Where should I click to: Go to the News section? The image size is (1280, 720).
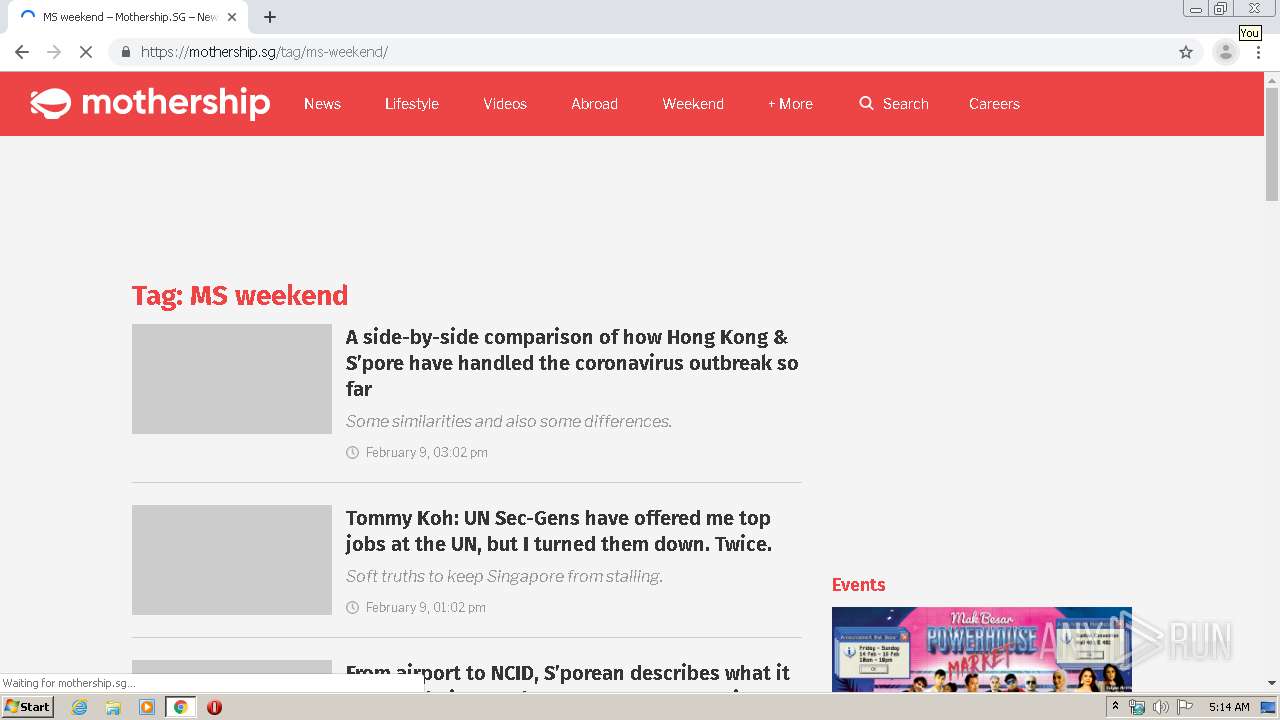click(x=322, y=104)
